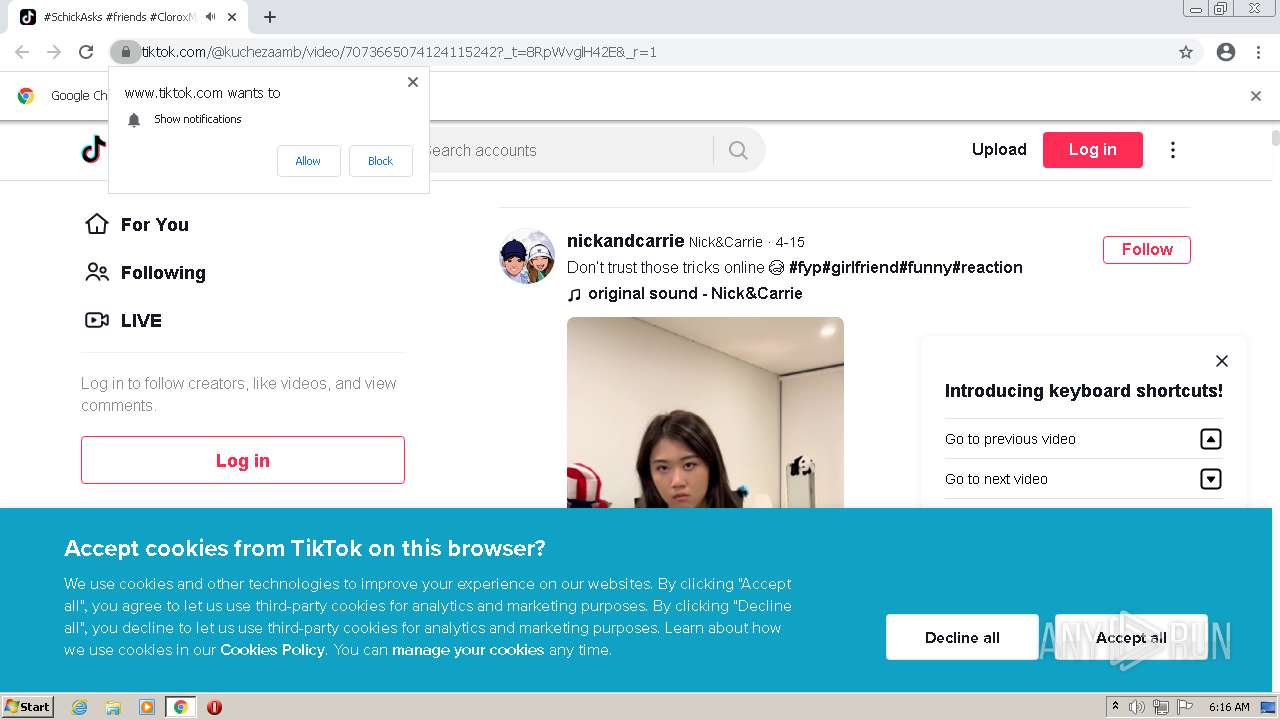
Task: Click the notification bell icon
Action: click(x=134, y=120)
